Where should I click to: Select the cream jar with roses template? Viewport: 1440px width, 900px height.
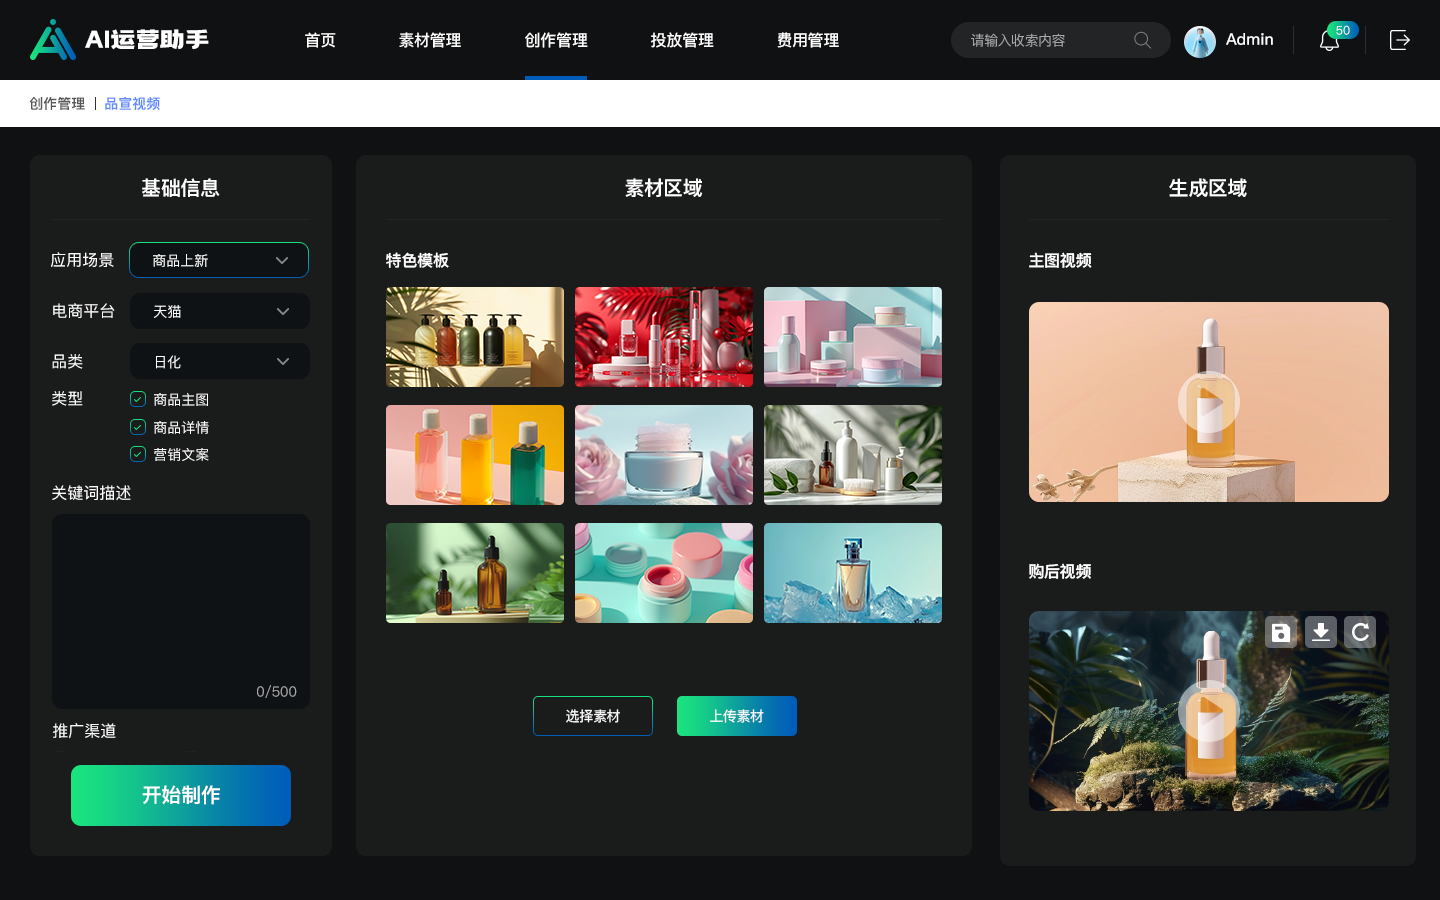664,455
